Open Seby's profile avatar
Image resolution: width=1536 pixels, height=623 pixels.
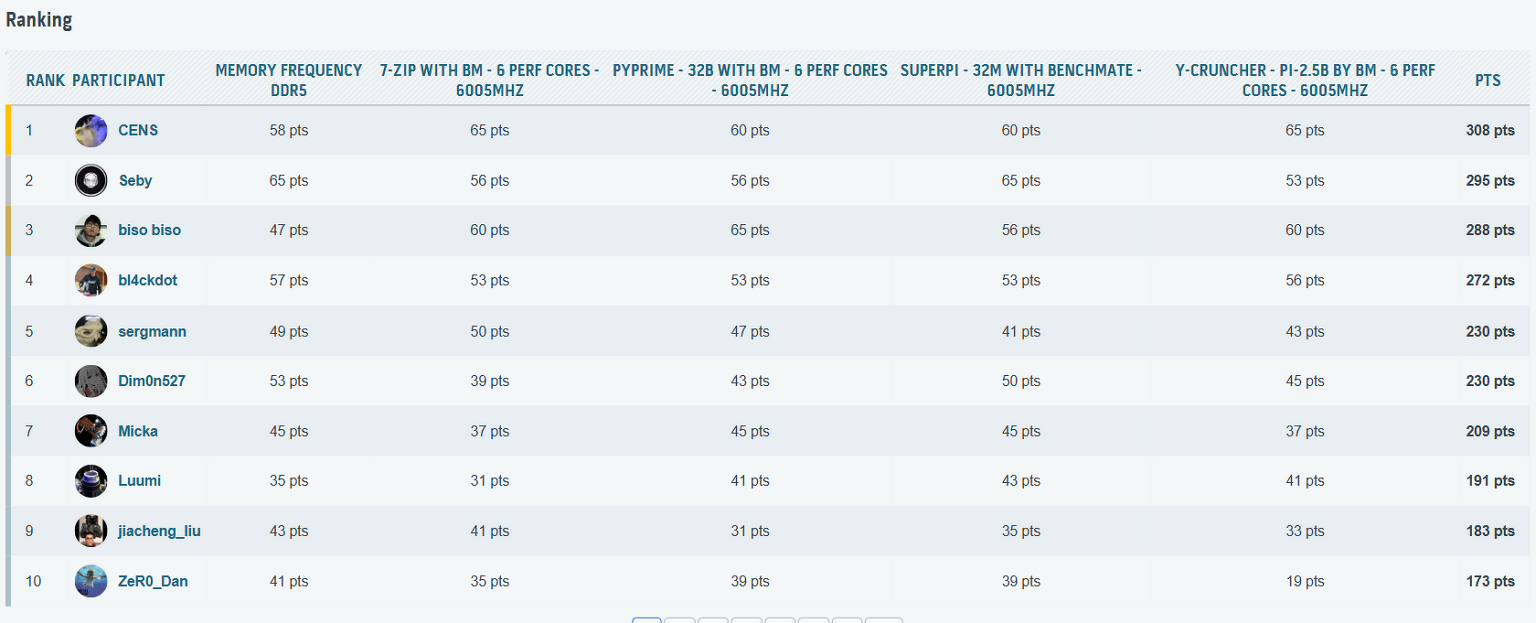click(x=91, y=181)
